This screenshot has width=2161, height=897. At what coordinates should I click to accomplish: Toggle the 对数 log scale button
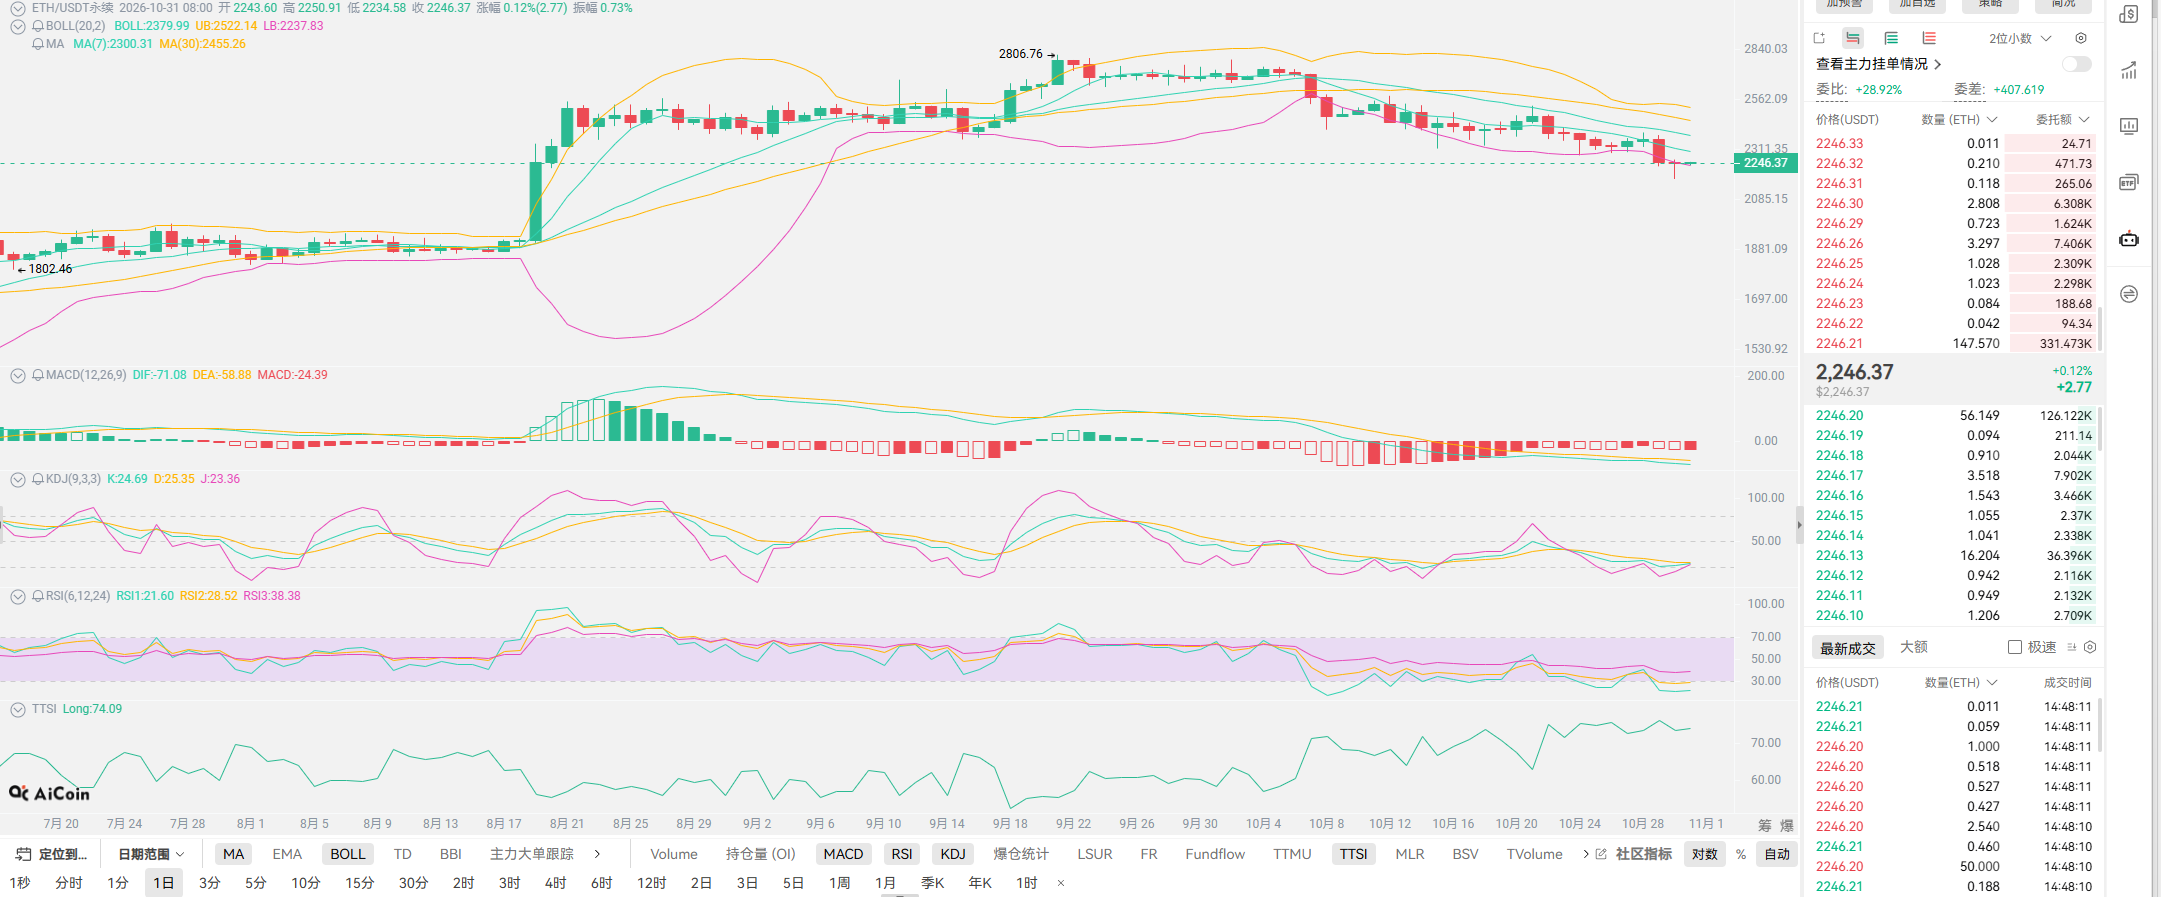1705,854
